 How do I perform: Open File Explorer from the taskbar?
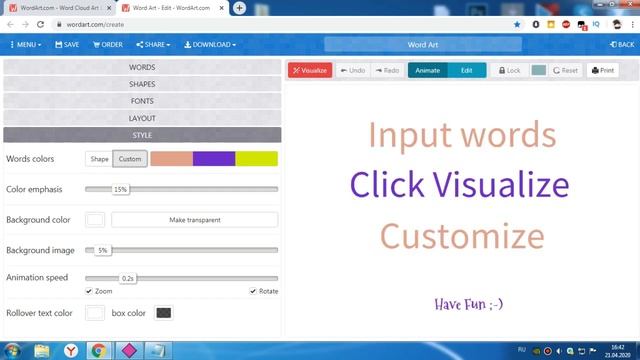coord(42,351)
